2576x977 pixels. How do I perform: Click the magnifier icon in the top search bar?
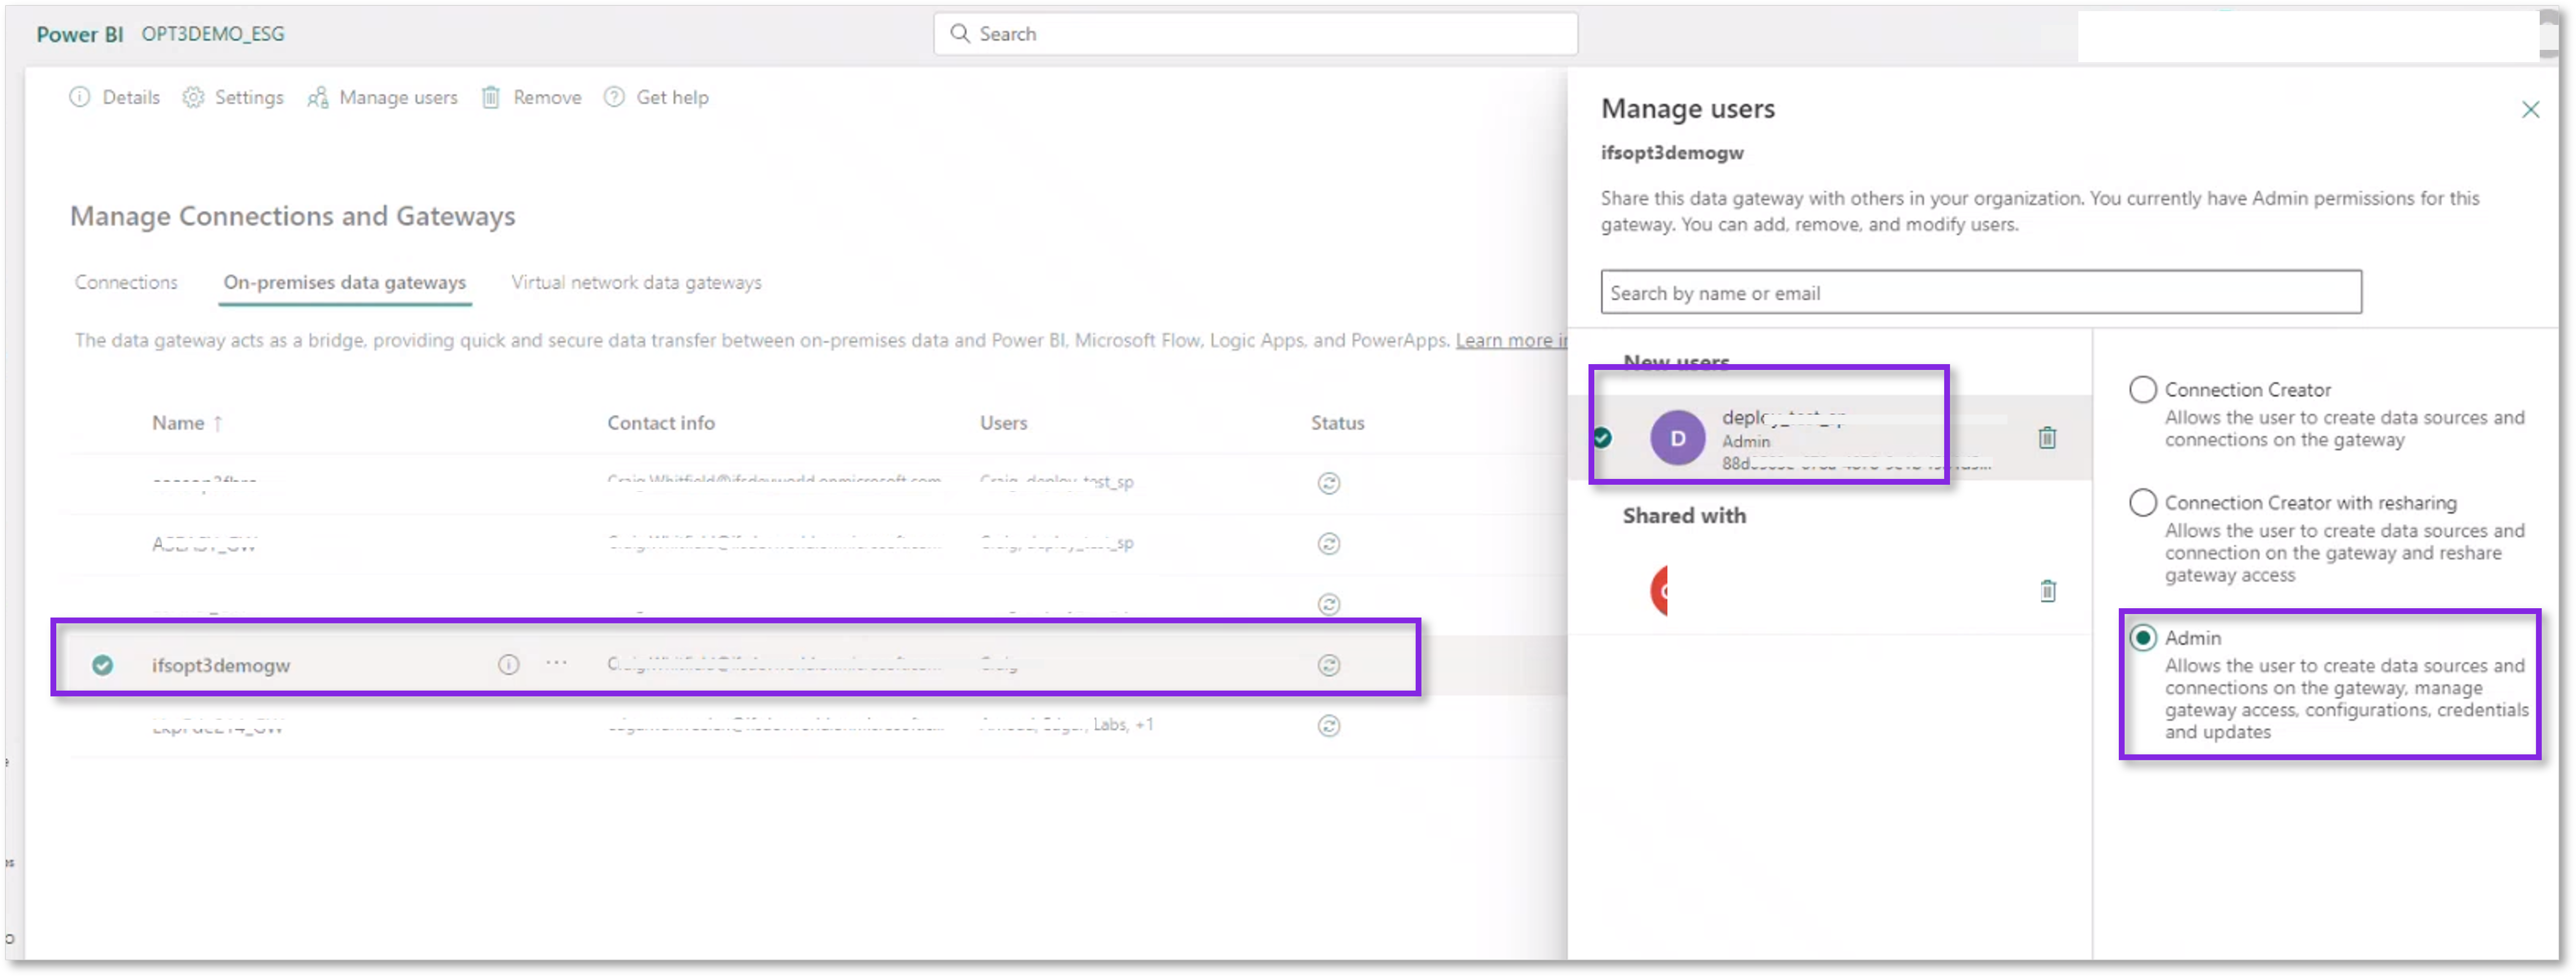[x=960, y=33]
